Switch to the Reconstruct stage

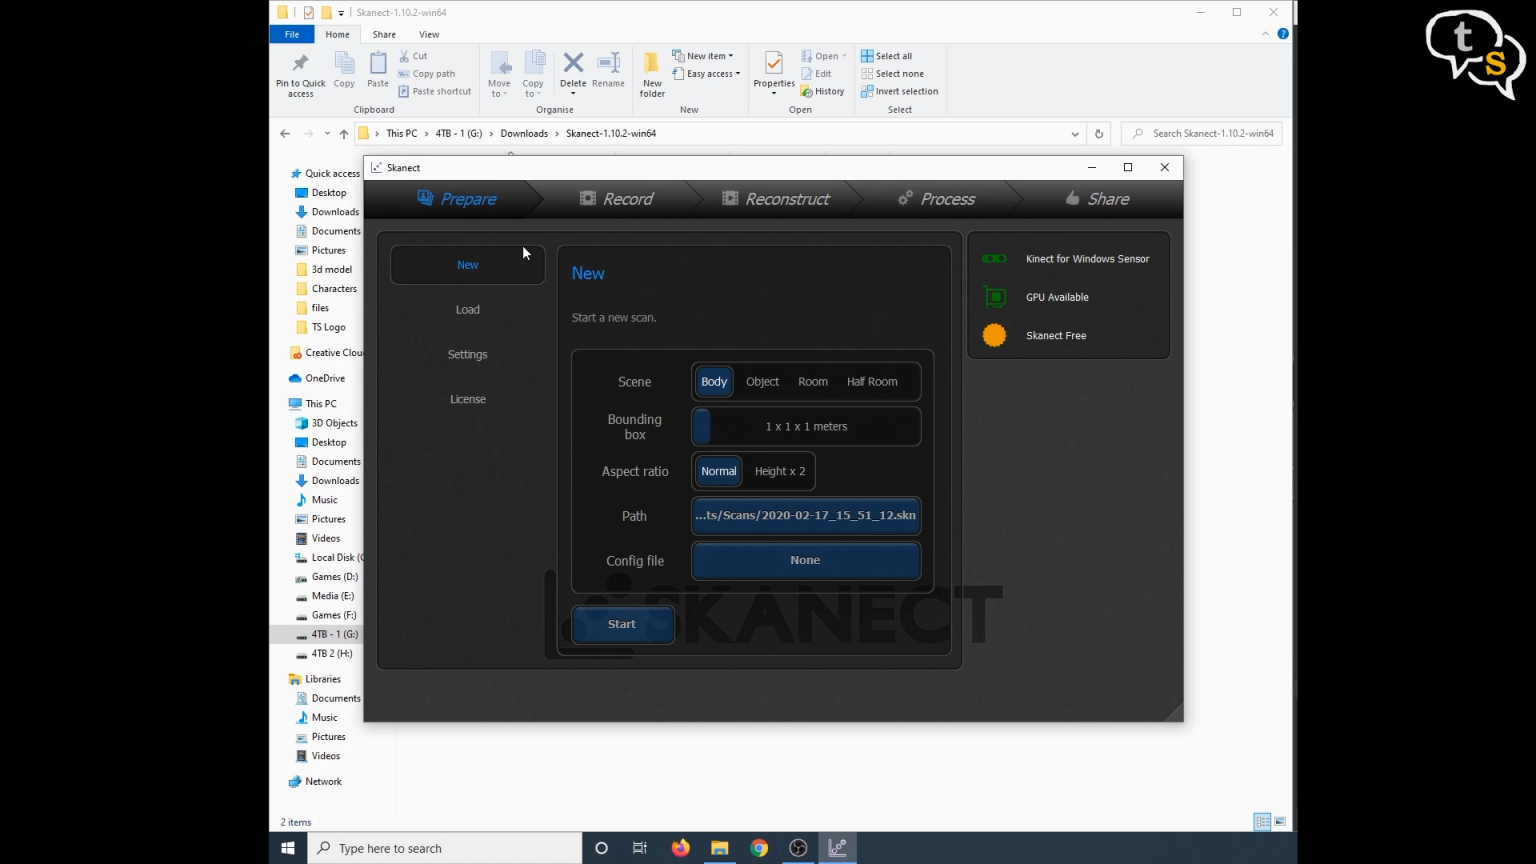pyautogui.click(x=776, y=199)
